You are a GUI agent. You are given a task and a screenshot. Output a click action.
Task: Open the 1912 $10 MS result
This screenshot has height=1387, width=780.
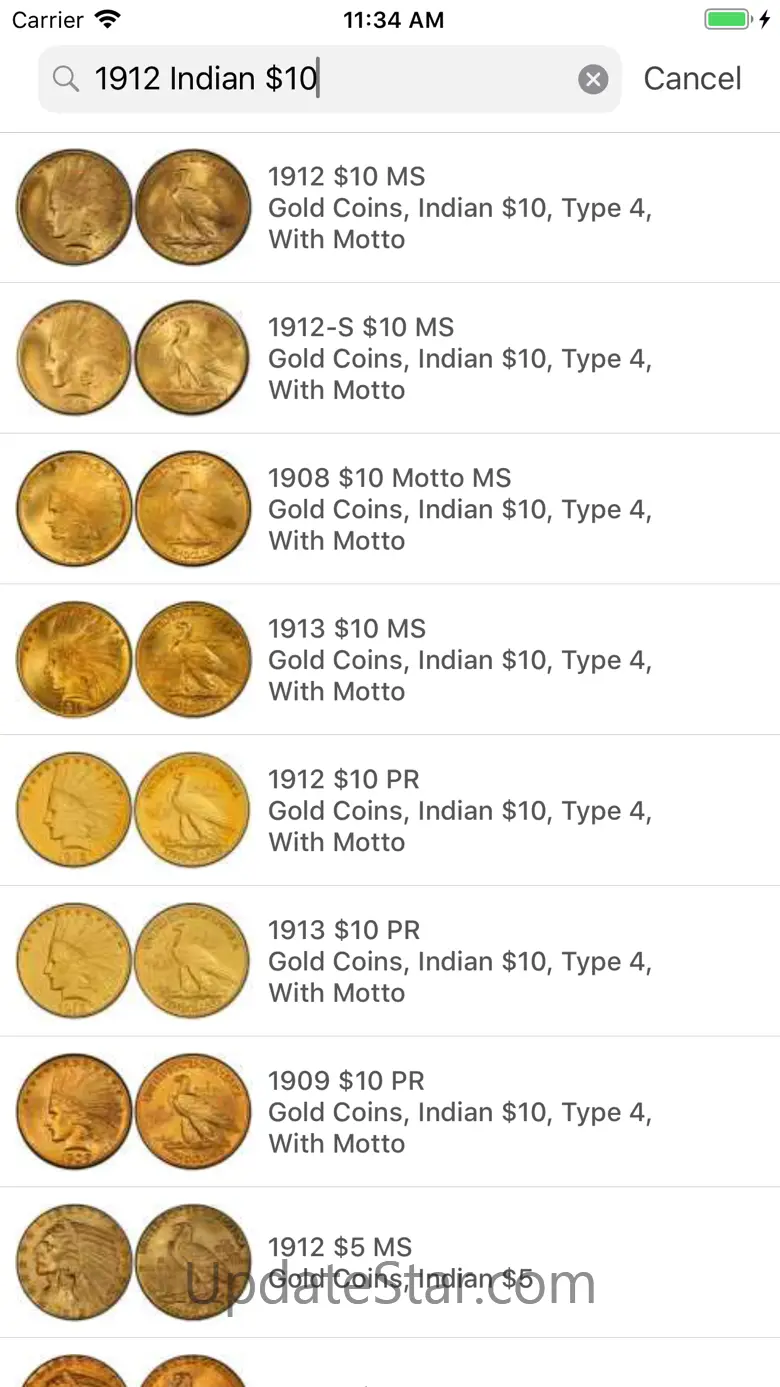pyautogui.click(x=460, y=208)
